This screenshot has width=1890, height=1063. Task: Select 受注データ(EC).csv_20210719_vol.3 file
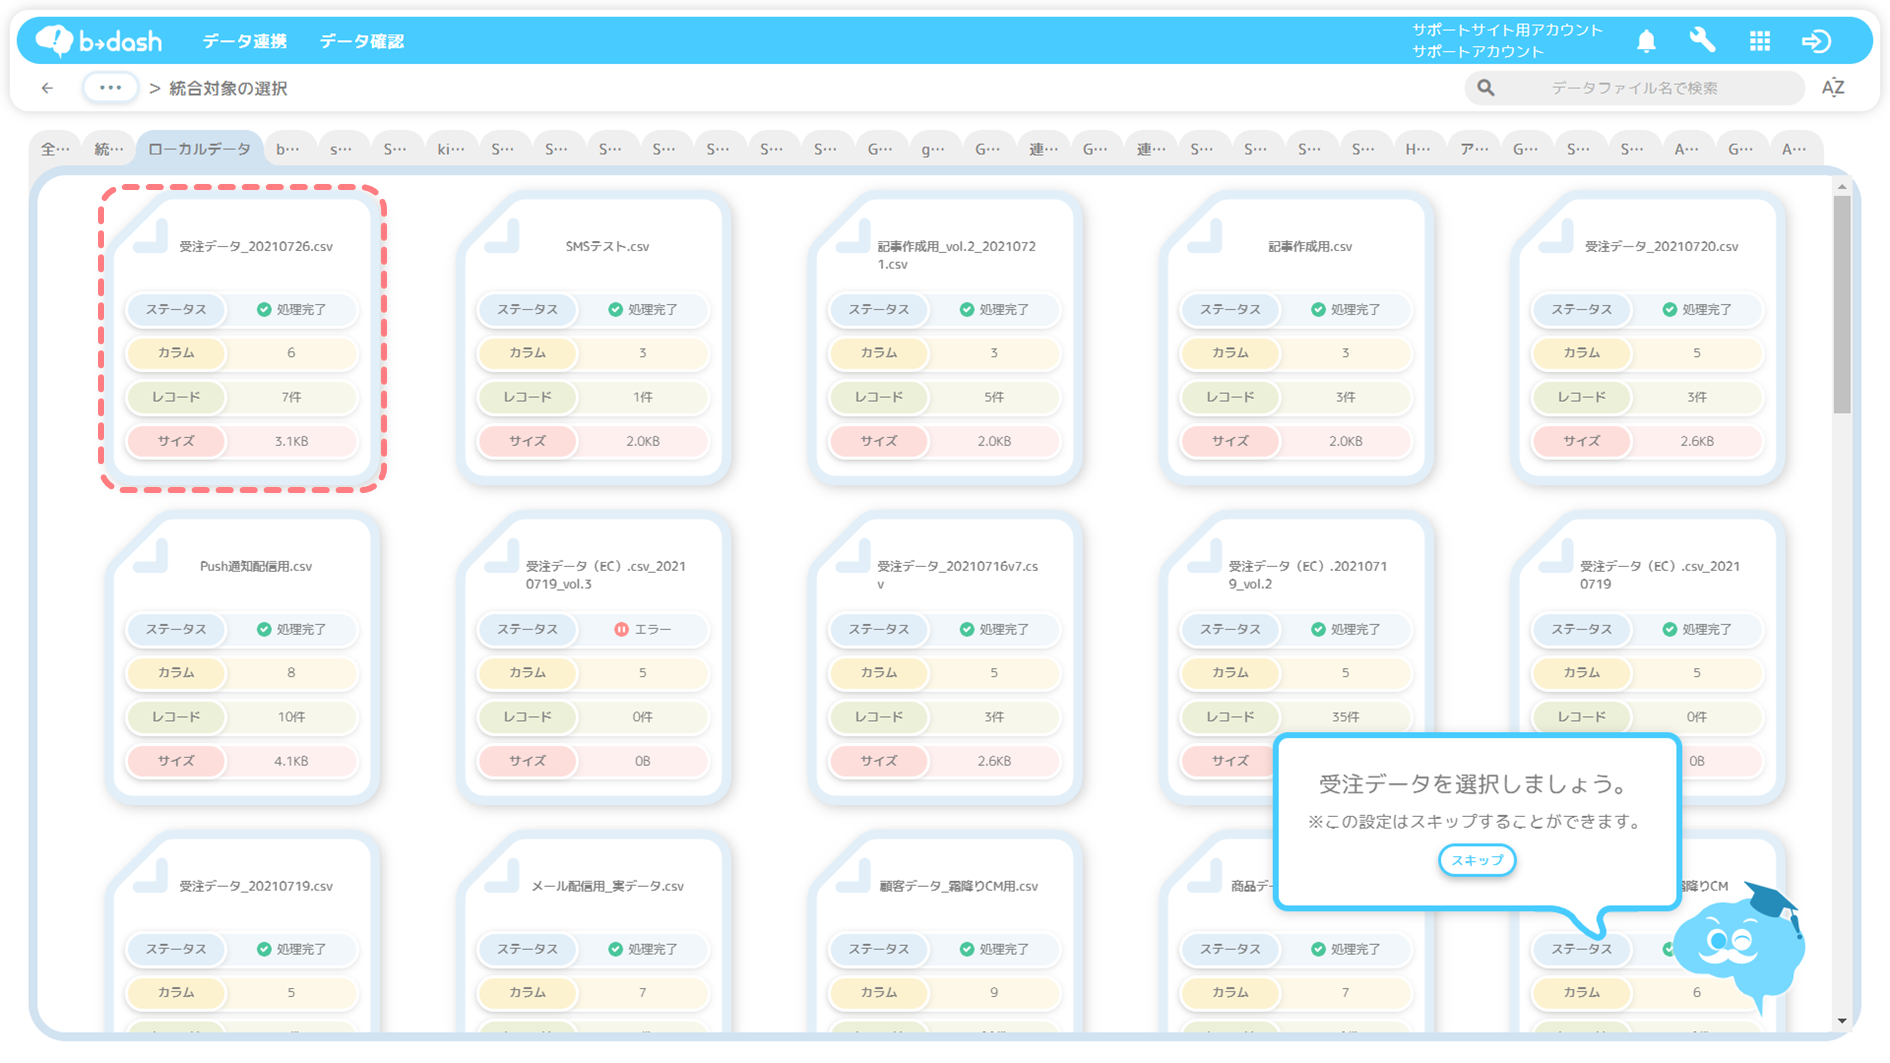click(x=594, y=658)
